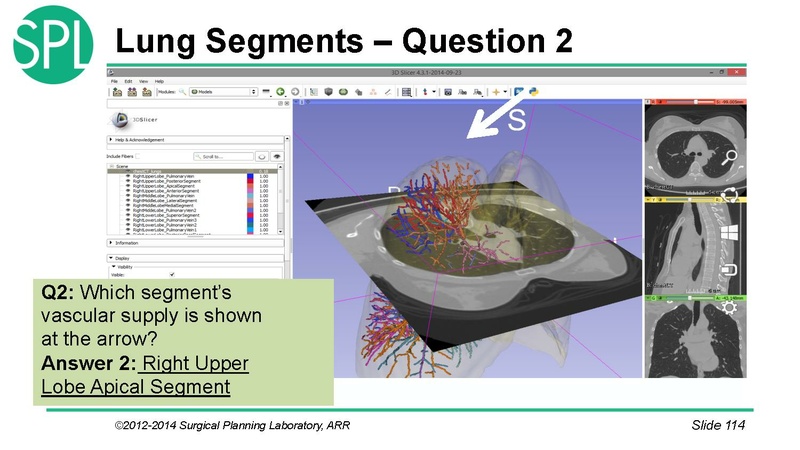Select the highlighted chestCT_lungs model row
Image resolution: width=800 pixels, height=450 pixels.
pyautogui.click(x=192, y=171)
